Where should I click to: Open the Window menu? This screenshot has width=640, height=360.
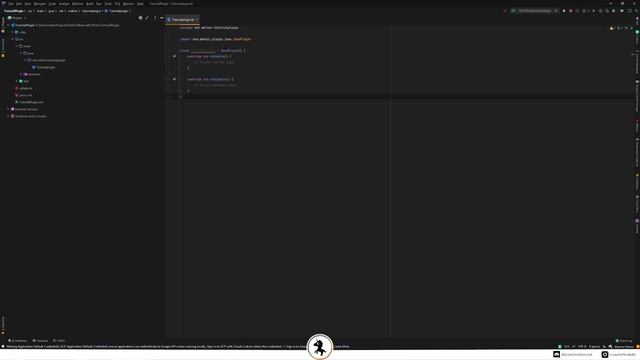pyautogui.click(x=129, y=4)
